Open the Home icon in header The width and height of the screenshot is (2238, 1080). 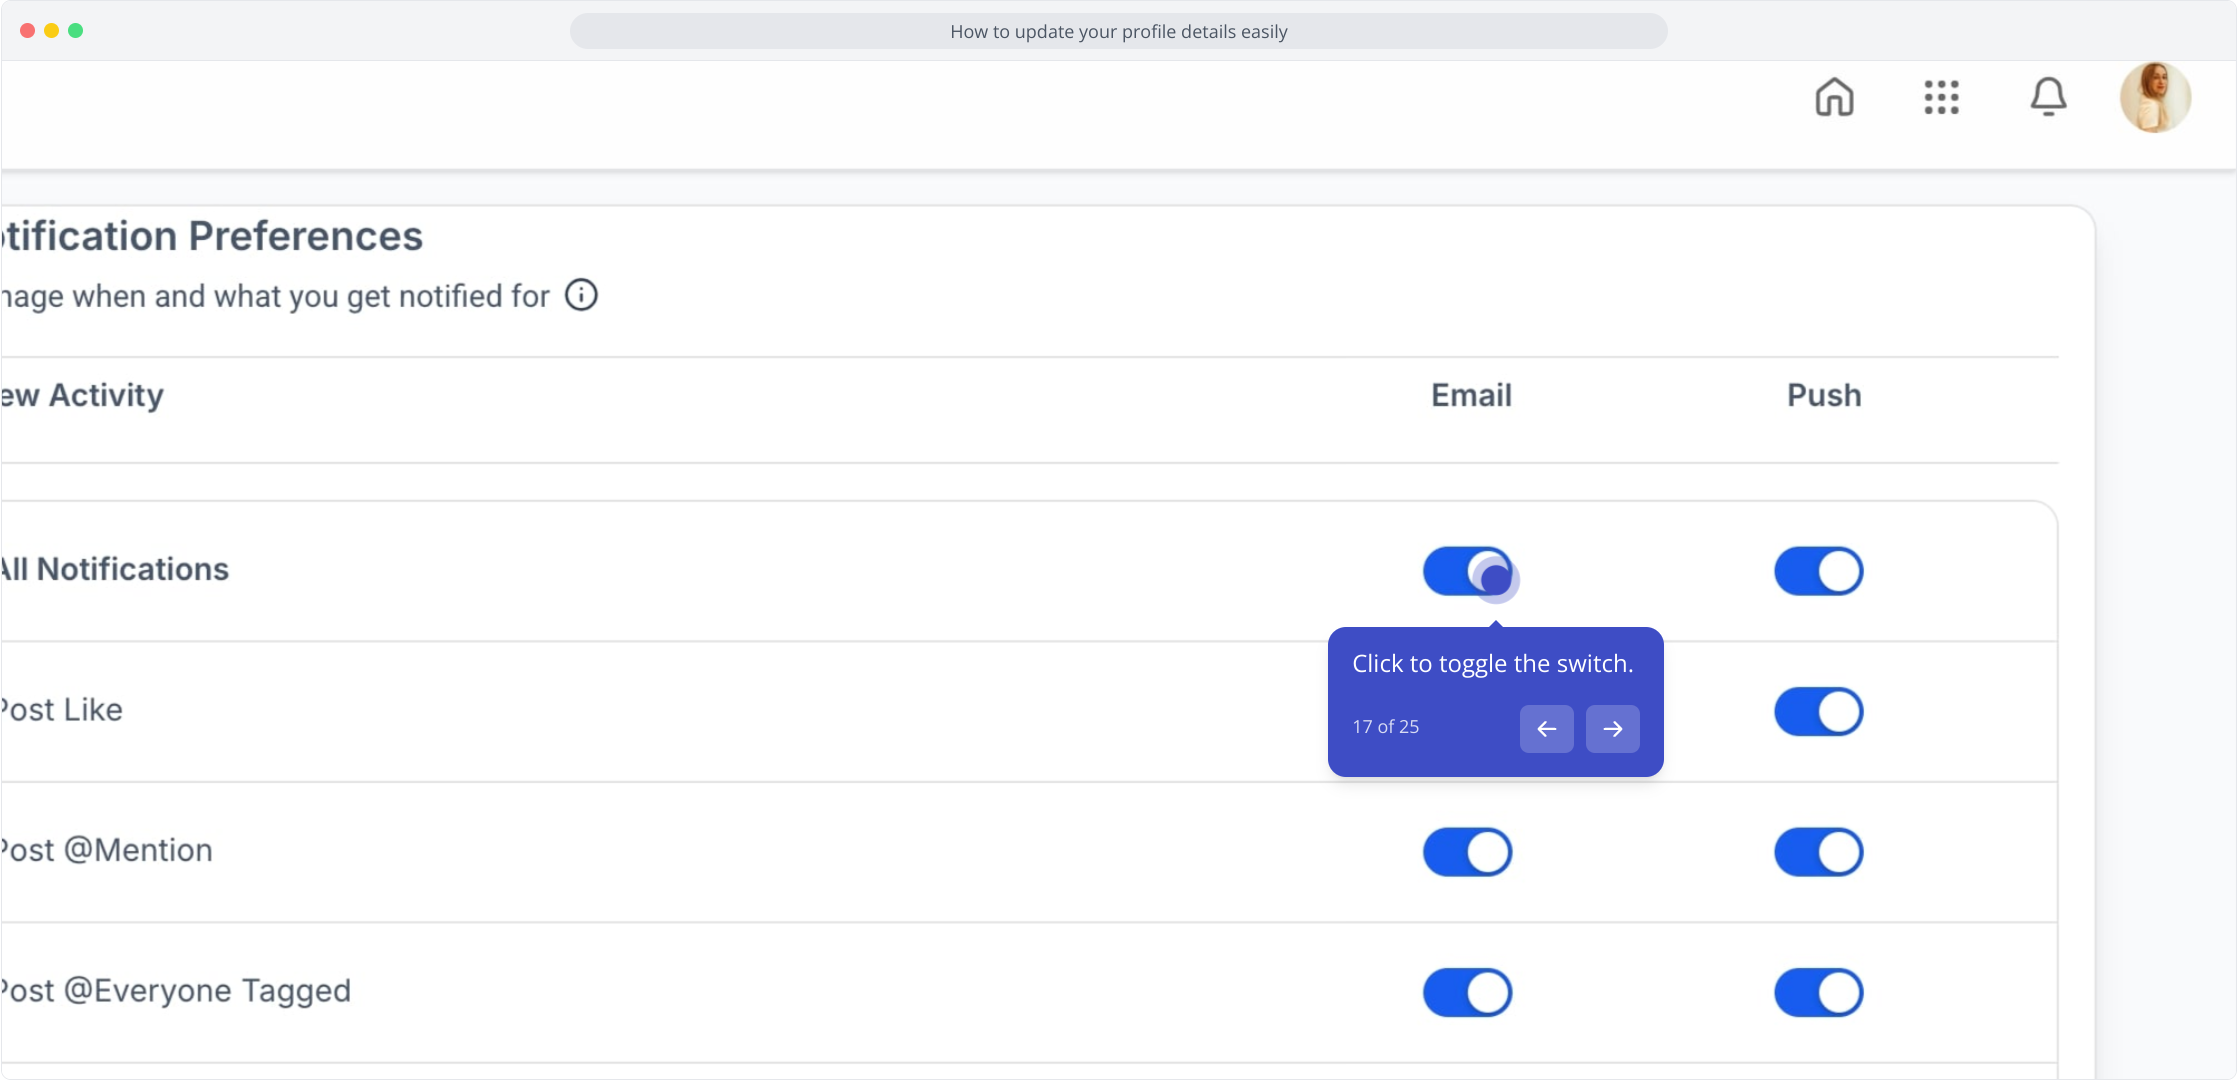tap(1834, 97)
